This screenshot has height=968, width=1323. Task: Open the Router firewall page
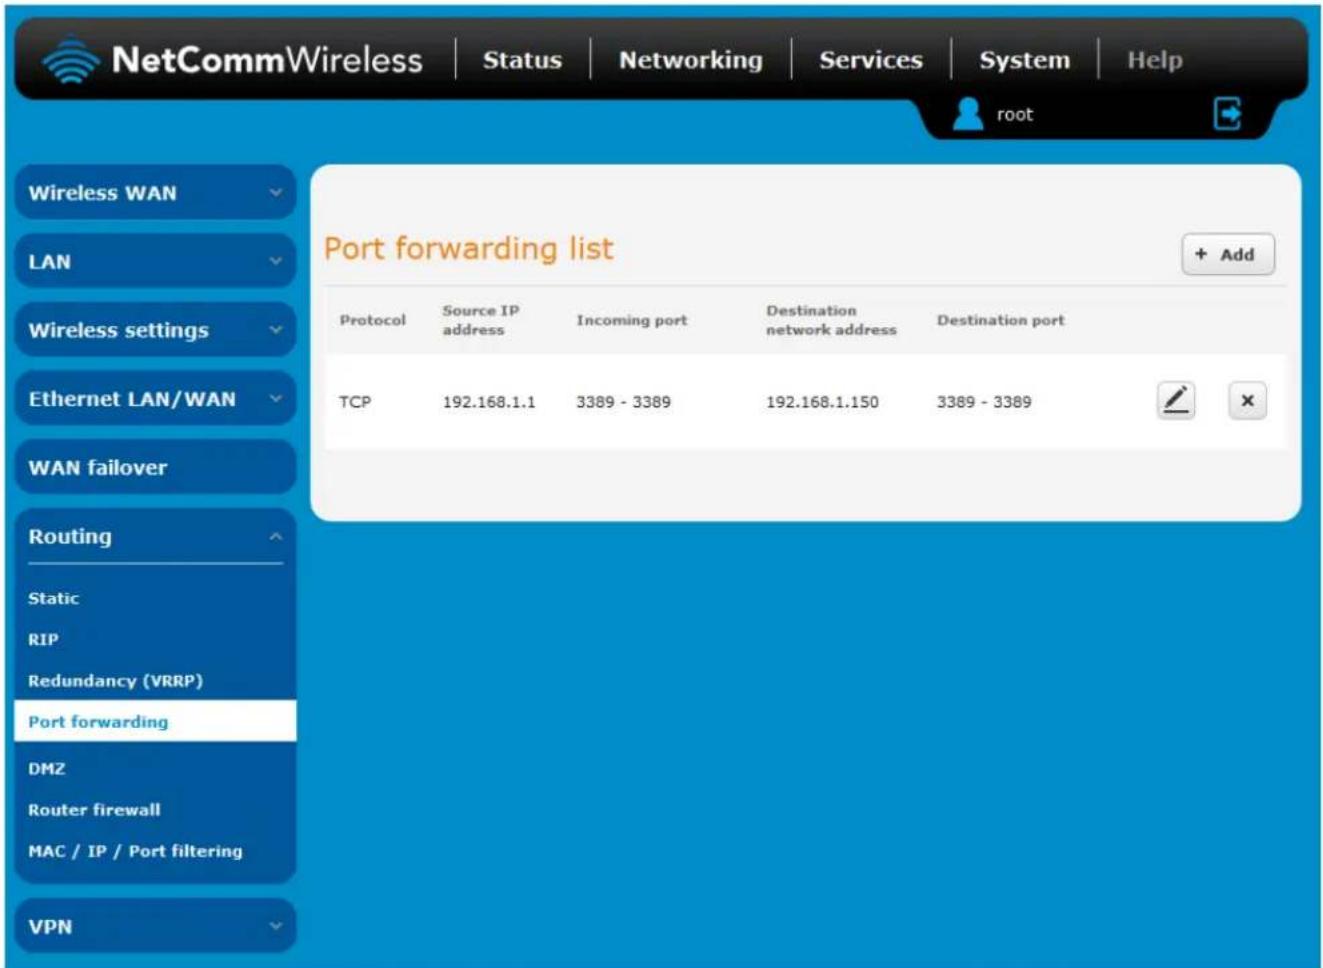(94, 809)
